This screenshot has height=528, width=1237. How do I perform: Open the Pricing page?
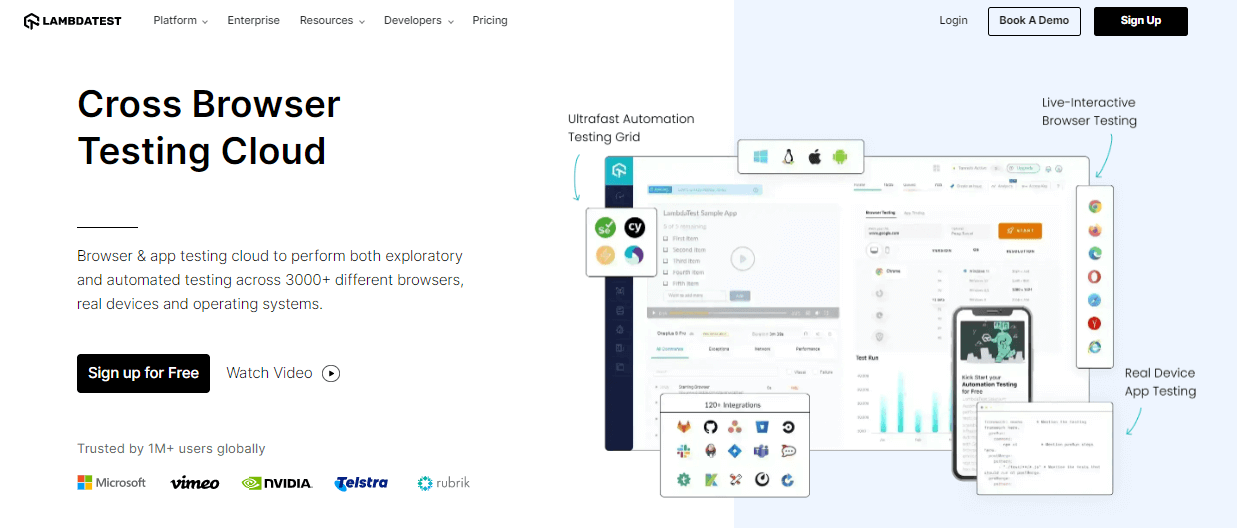(490, 20)
